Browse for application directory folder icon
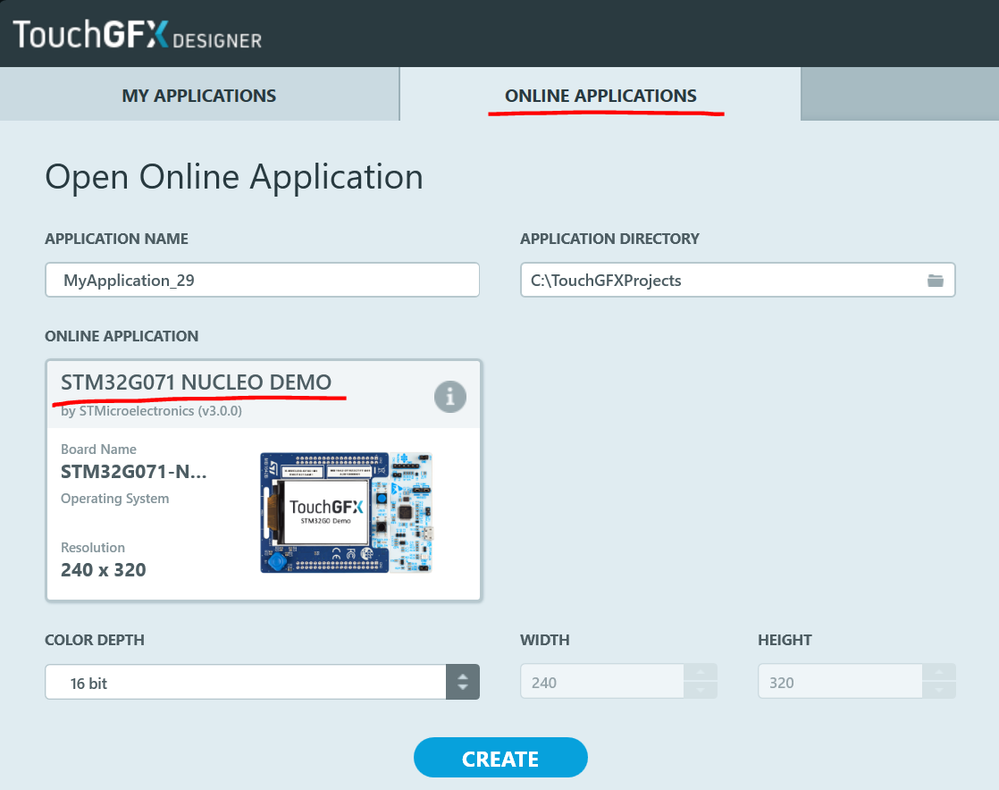The image size is (999, 790). 935,280
